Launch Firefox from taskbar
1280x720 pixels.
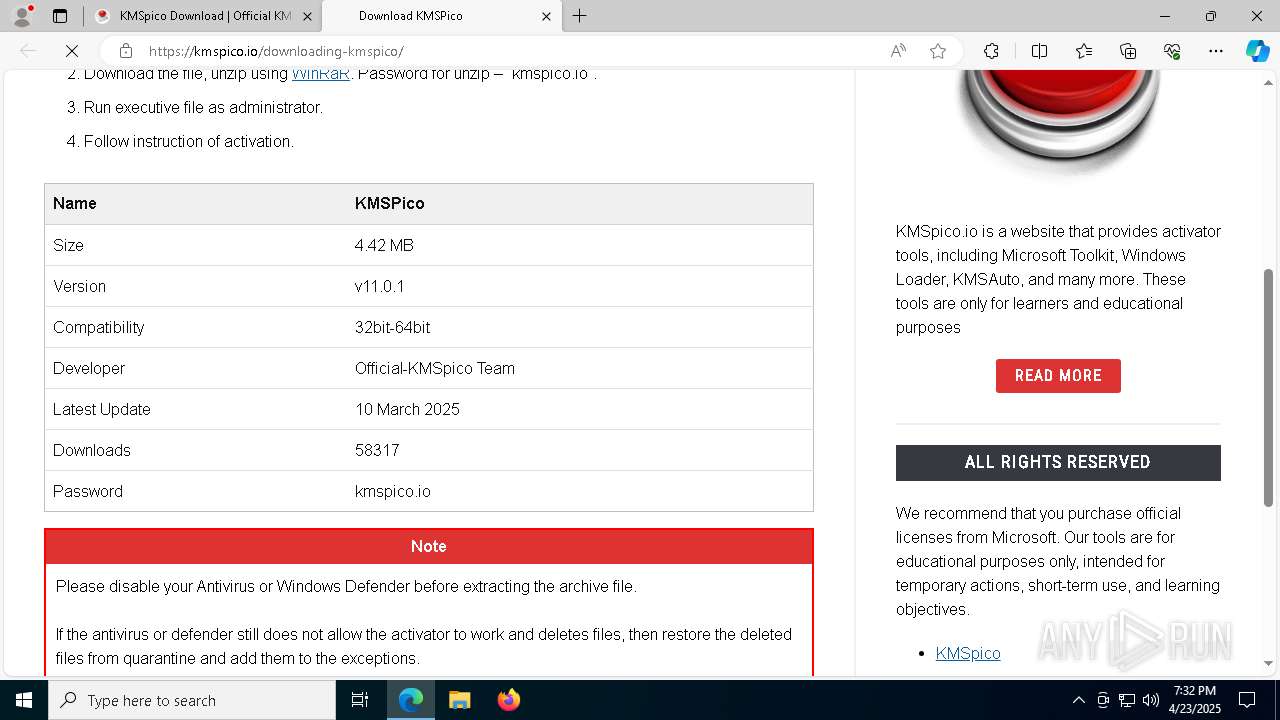coord(509,700)
